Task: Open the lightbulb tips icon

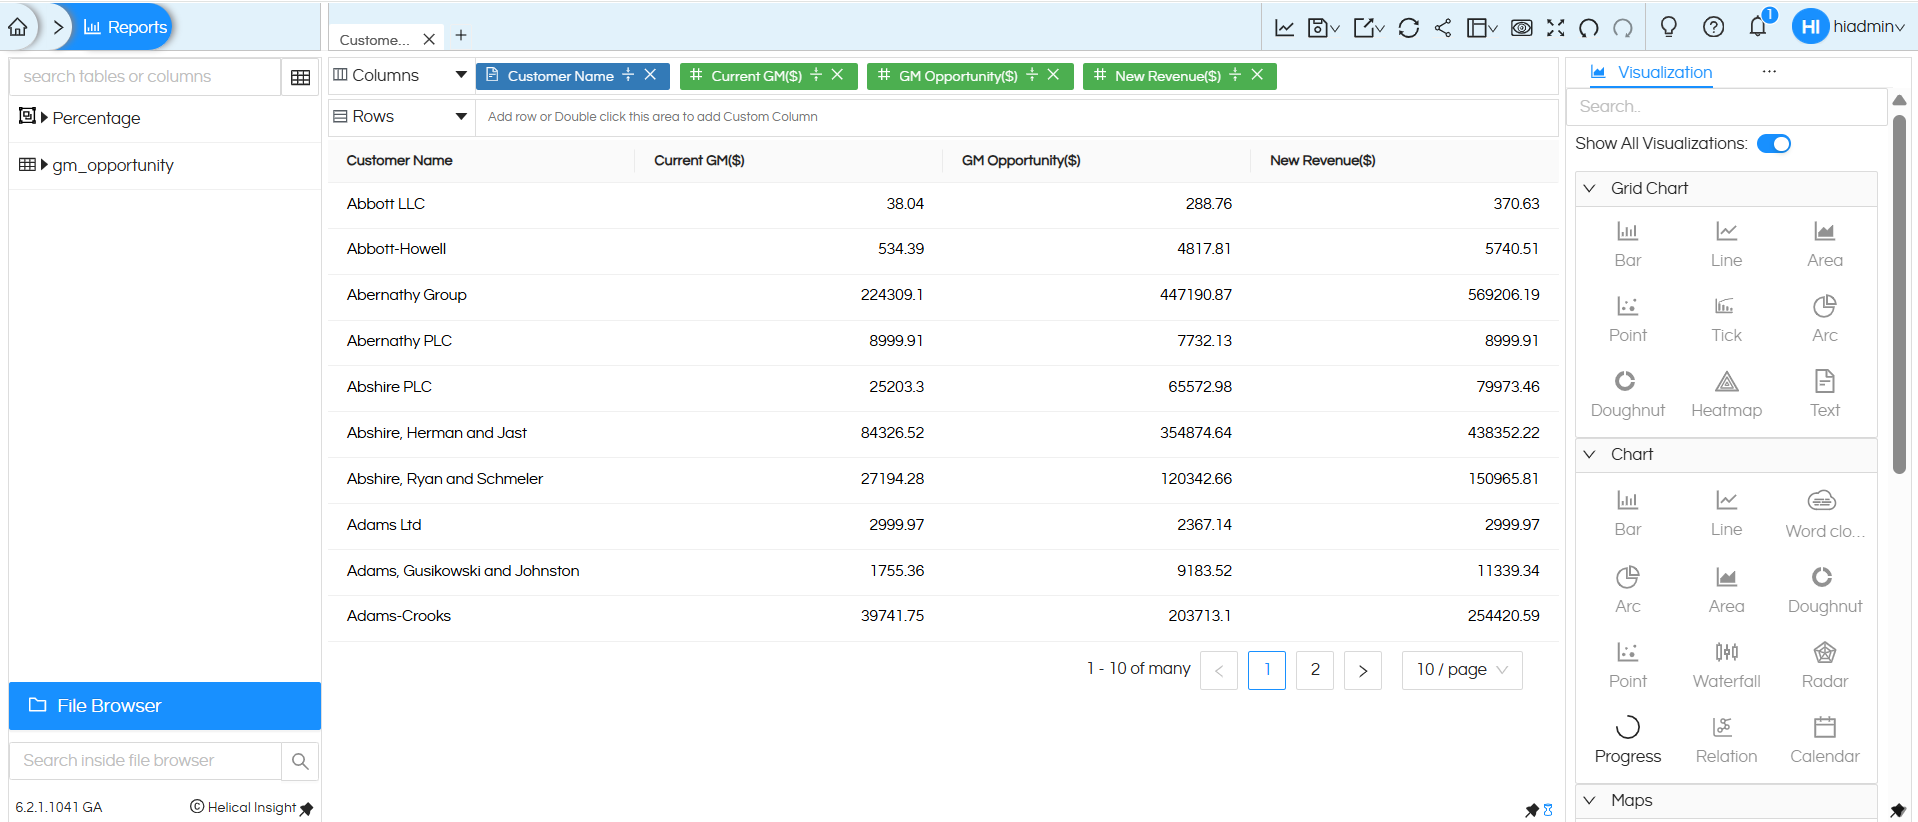Action: [1669, 27]
